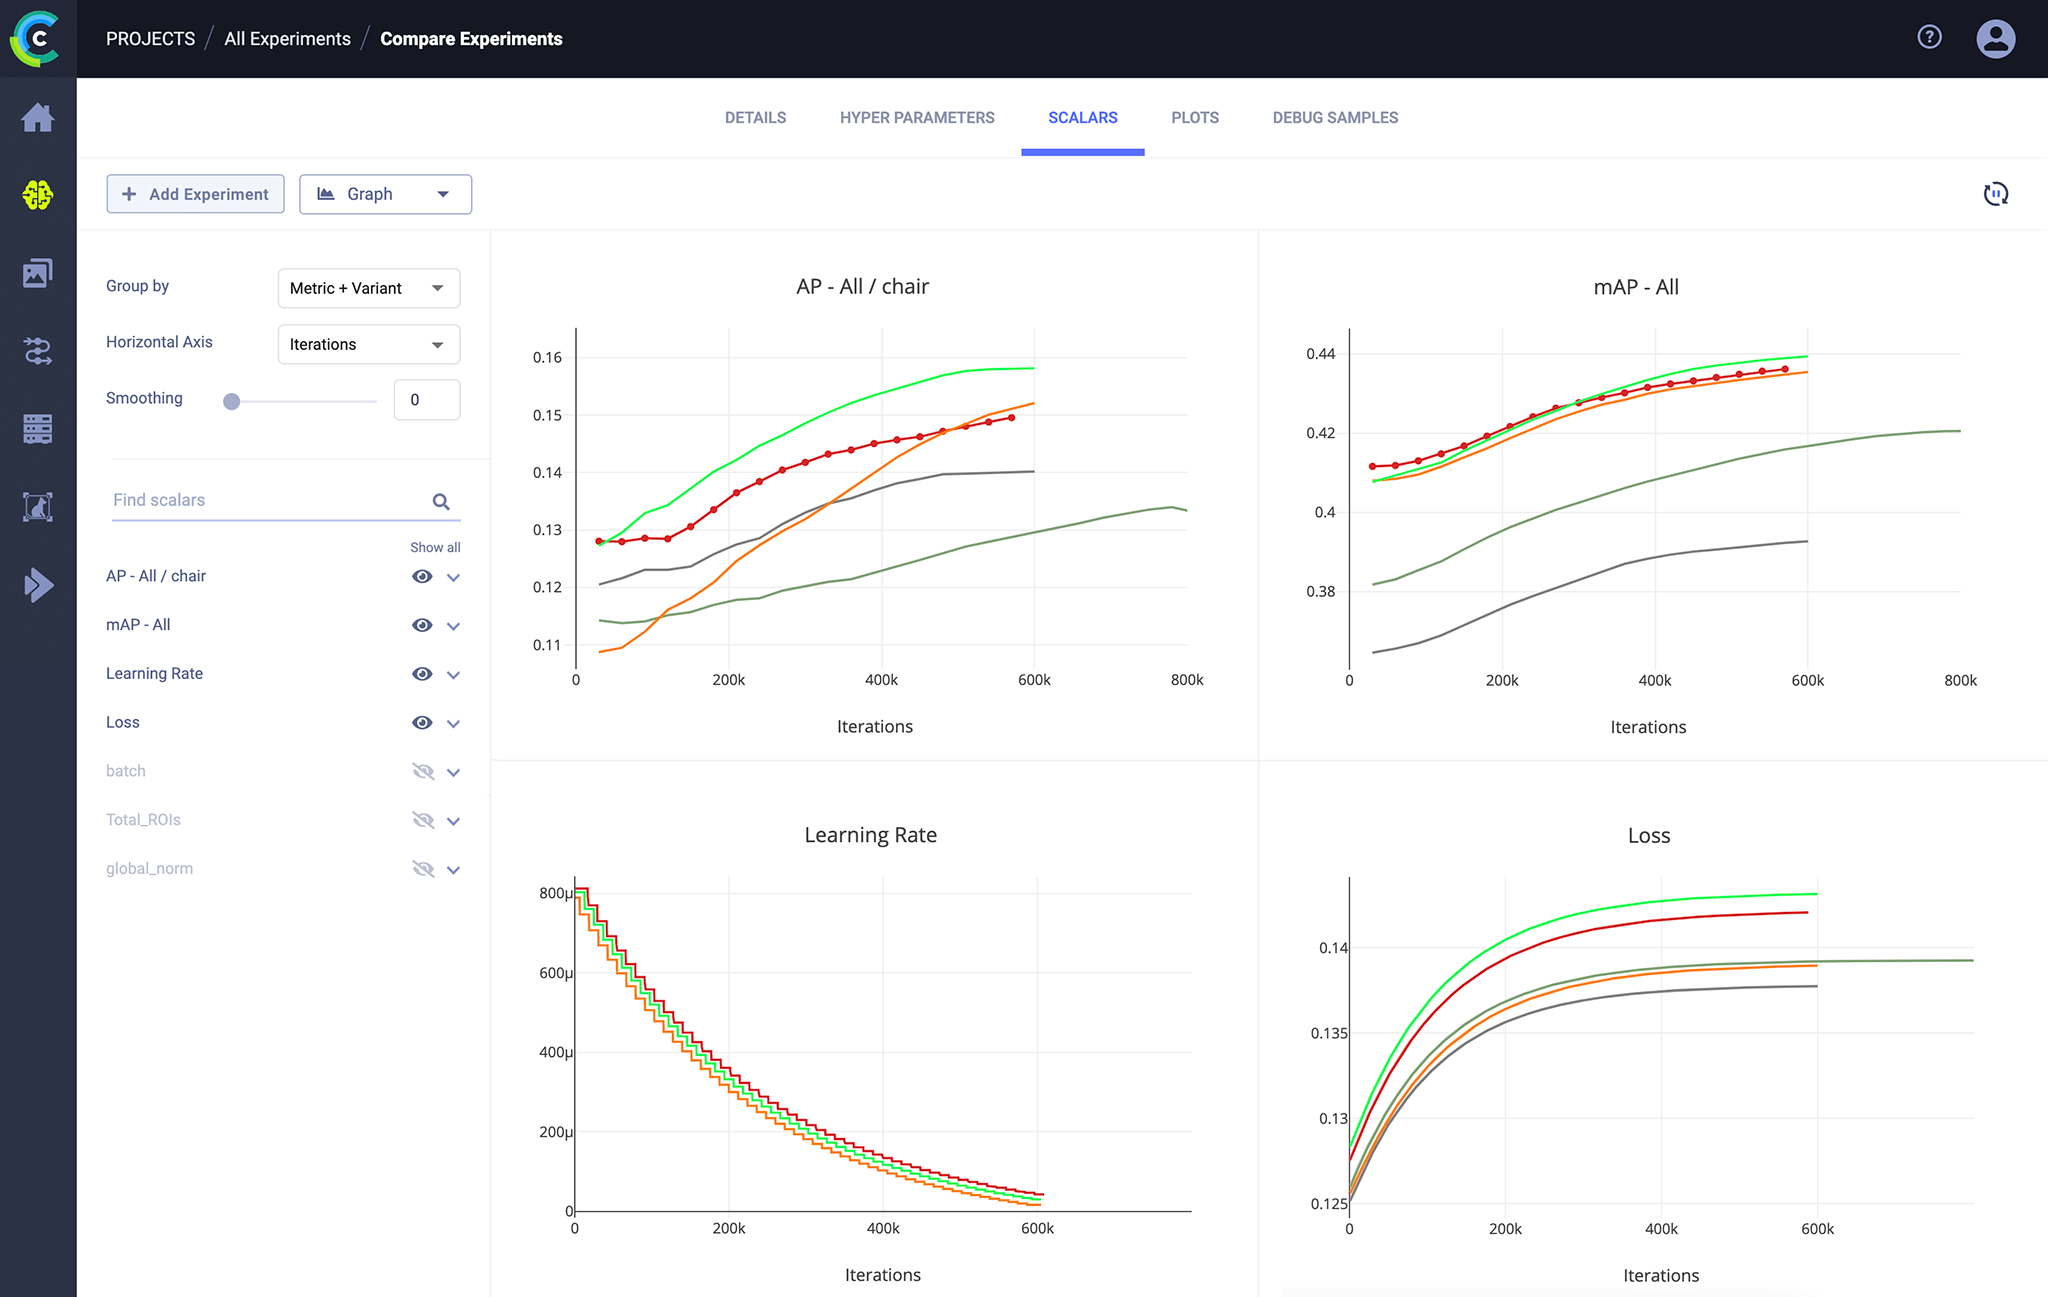
Task: Toggle visibility of the Loss metric
Action: coord(422,722)
